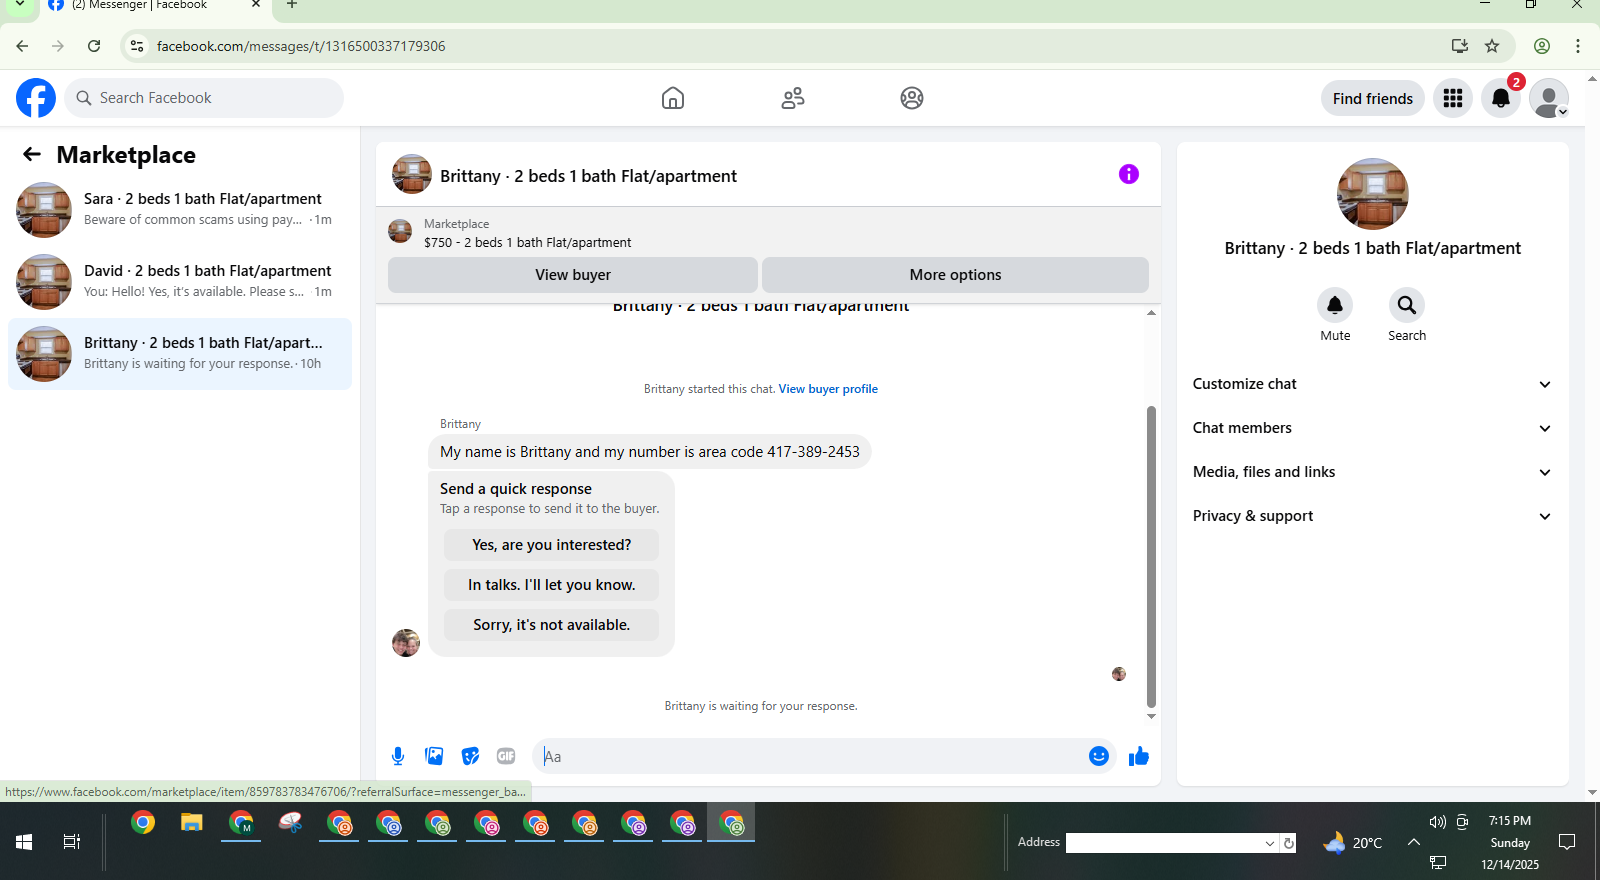
Task: Open the Groups icon in top navigation
Action: click(912, 98)
